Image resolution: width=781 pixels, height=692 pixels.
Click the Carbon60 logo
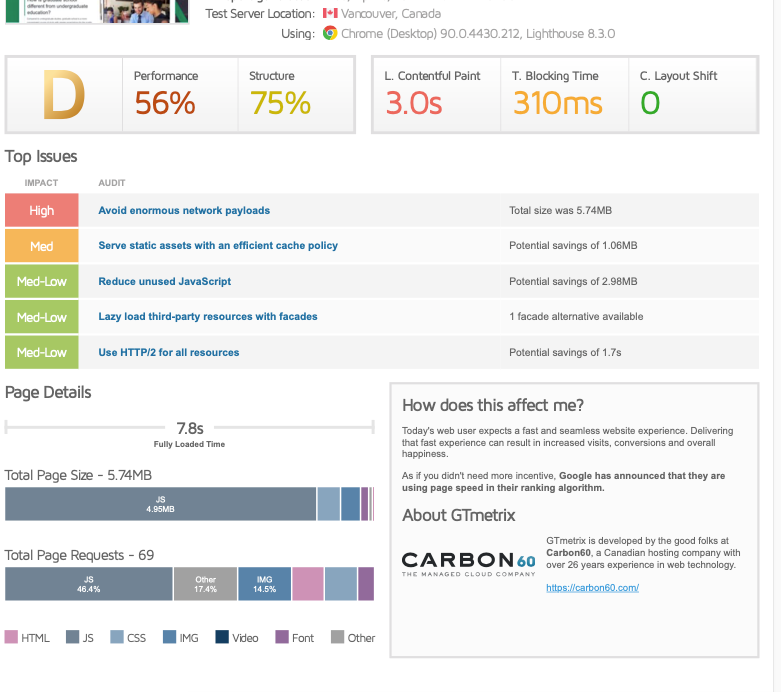468,564
